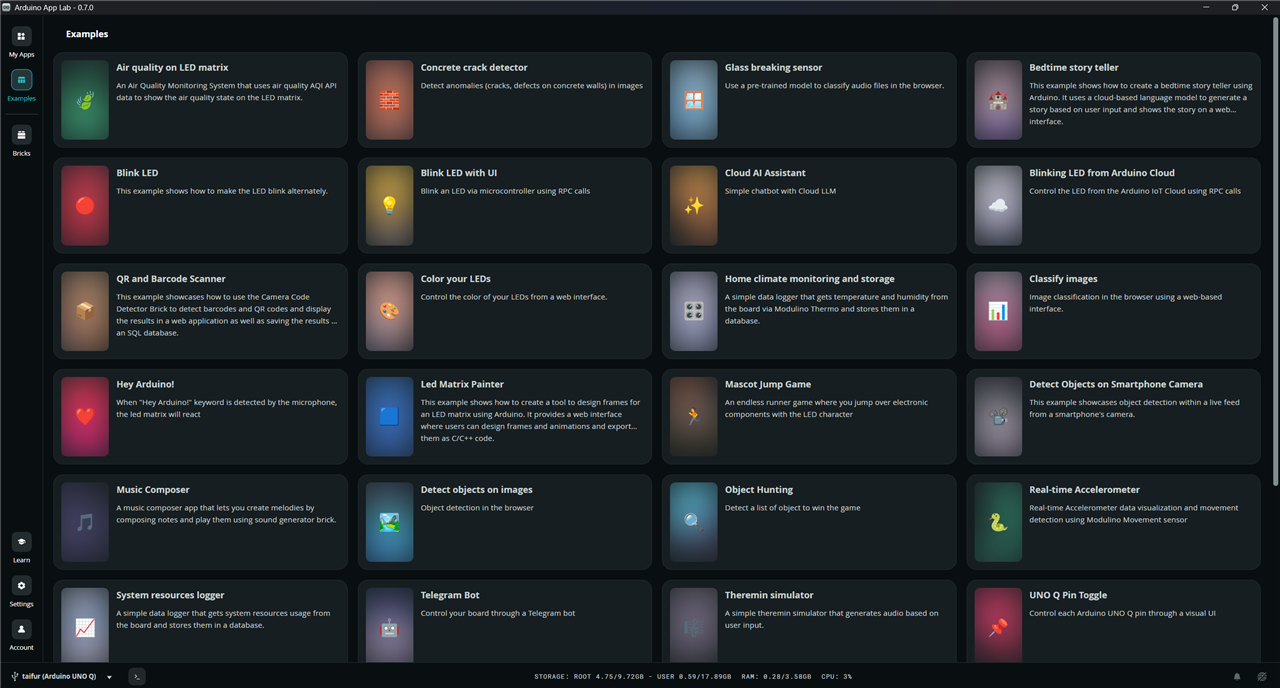This screenshot has height=688, width=1280.
Task: Click 'Control your board through a Telegram bot'
Action: click(x=498, y=613)
